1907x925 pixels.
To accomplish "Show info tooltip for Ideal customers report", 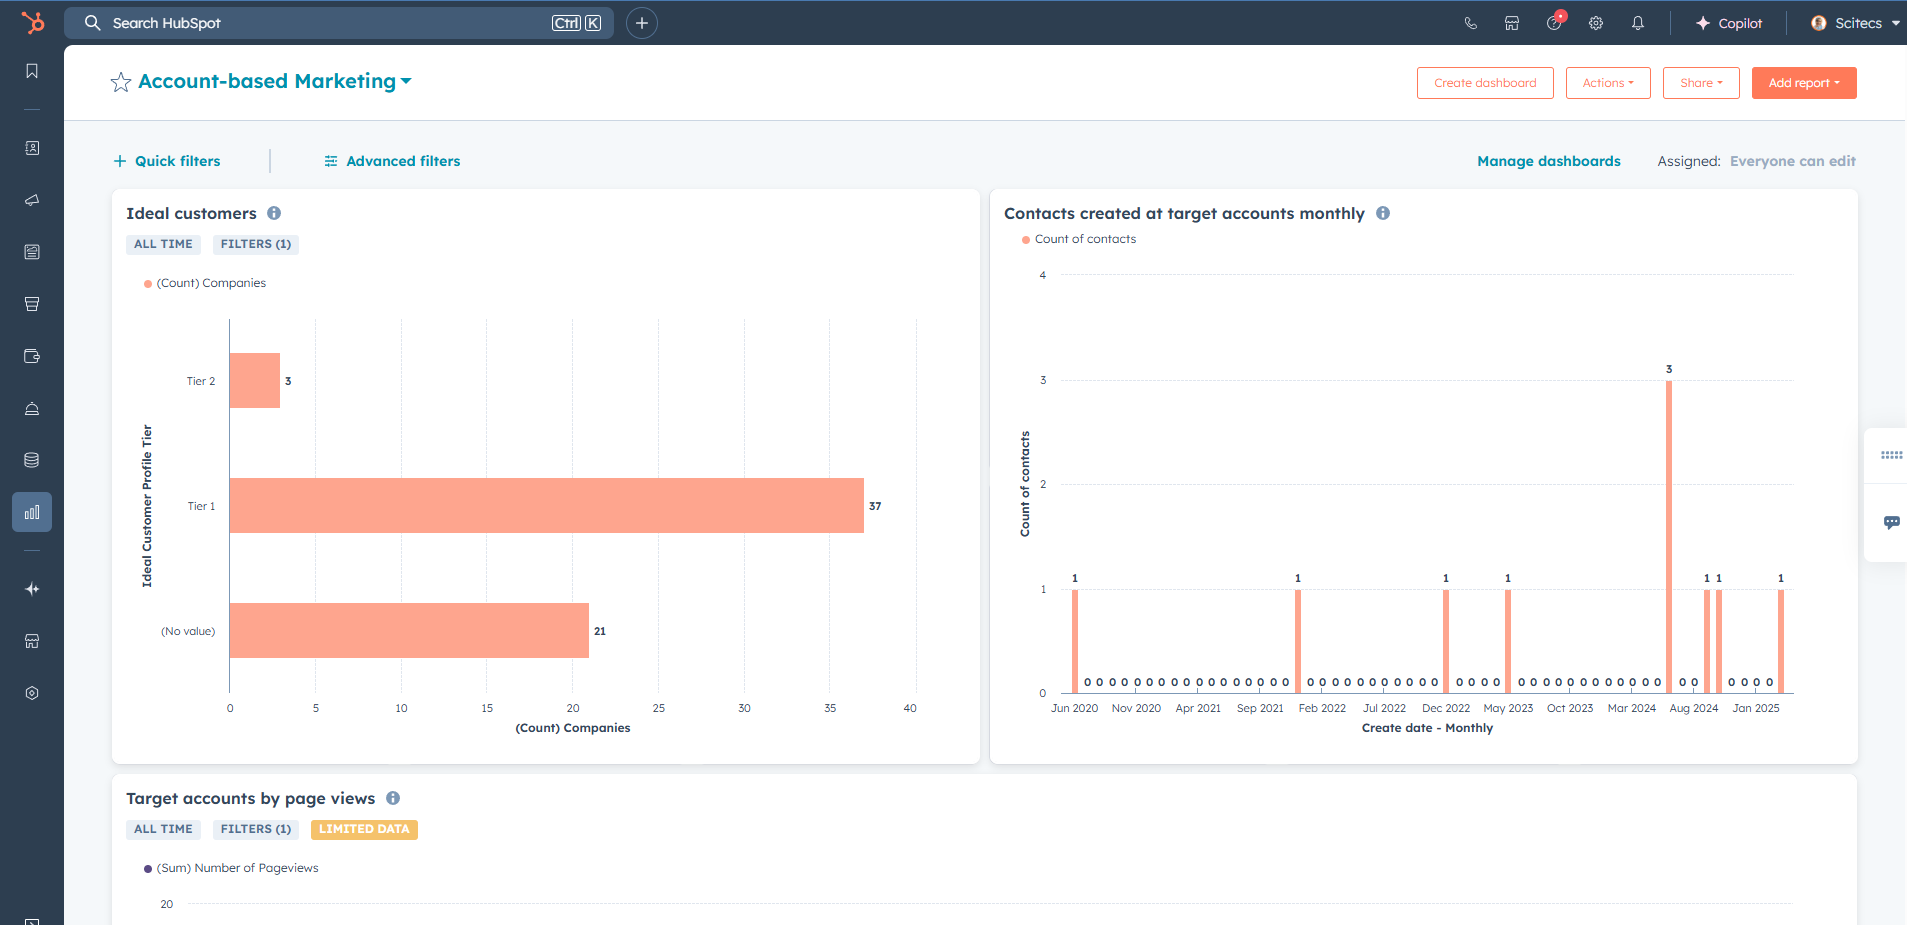I will pyautogui.click(x=274, y=213).
